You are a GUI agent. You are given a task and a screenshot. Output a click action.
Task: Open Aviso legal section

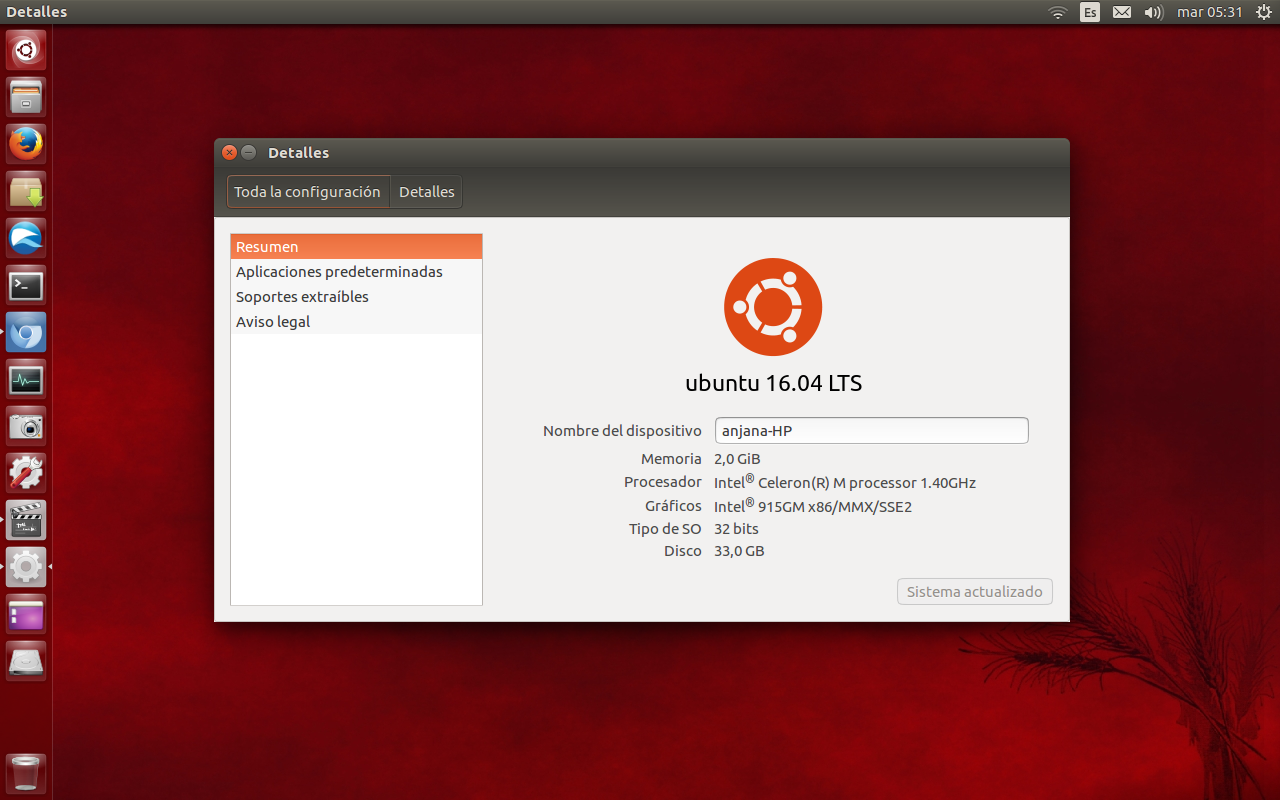(356, 322)
